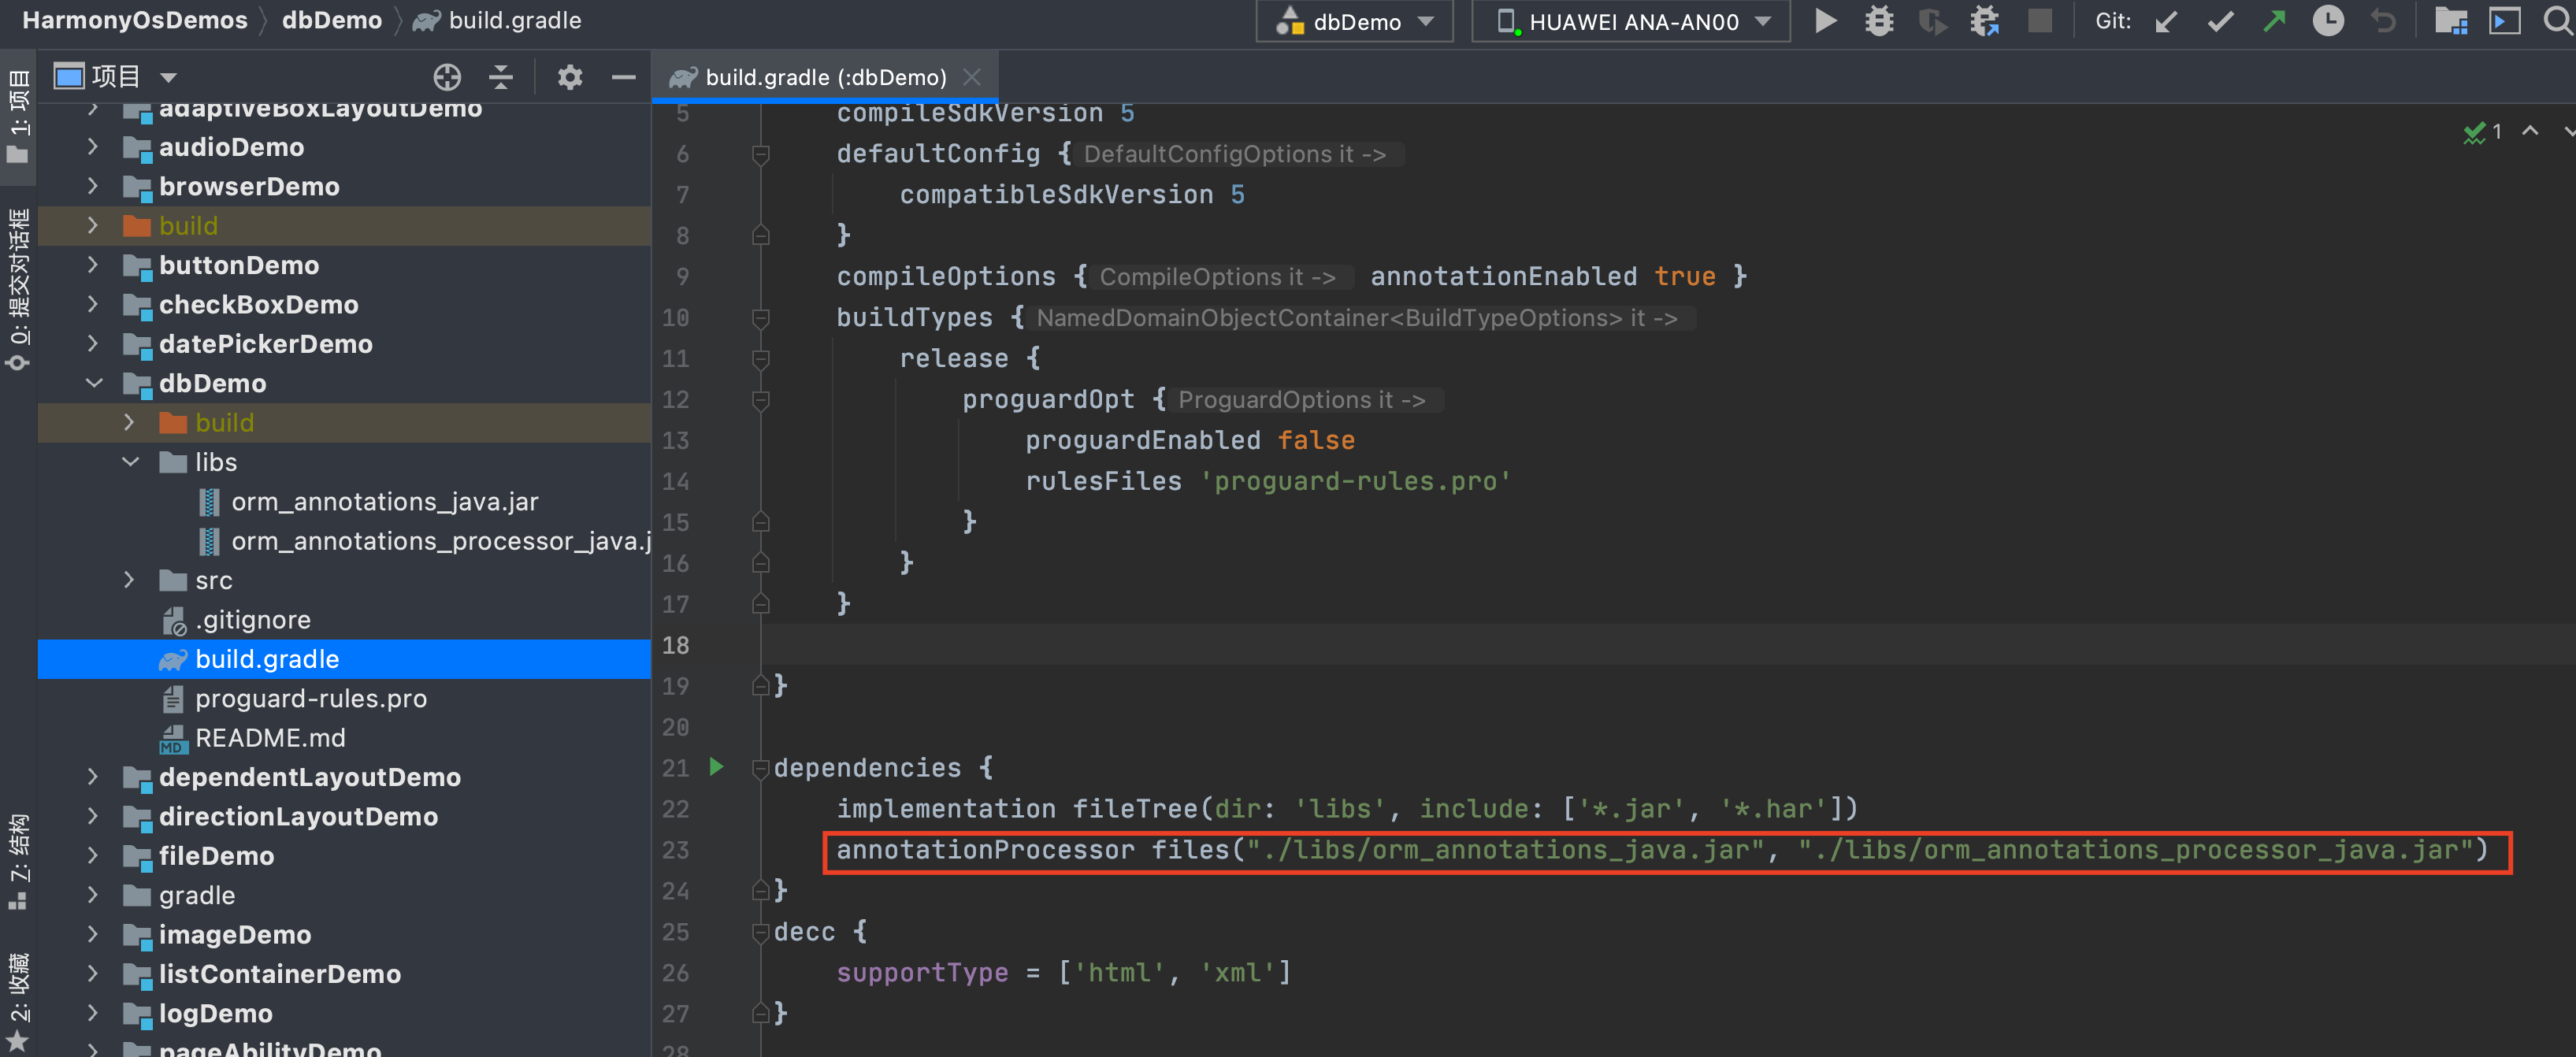Collapse the libs folder
This screenshot has width=2576, height=1057.
(130, 462)
